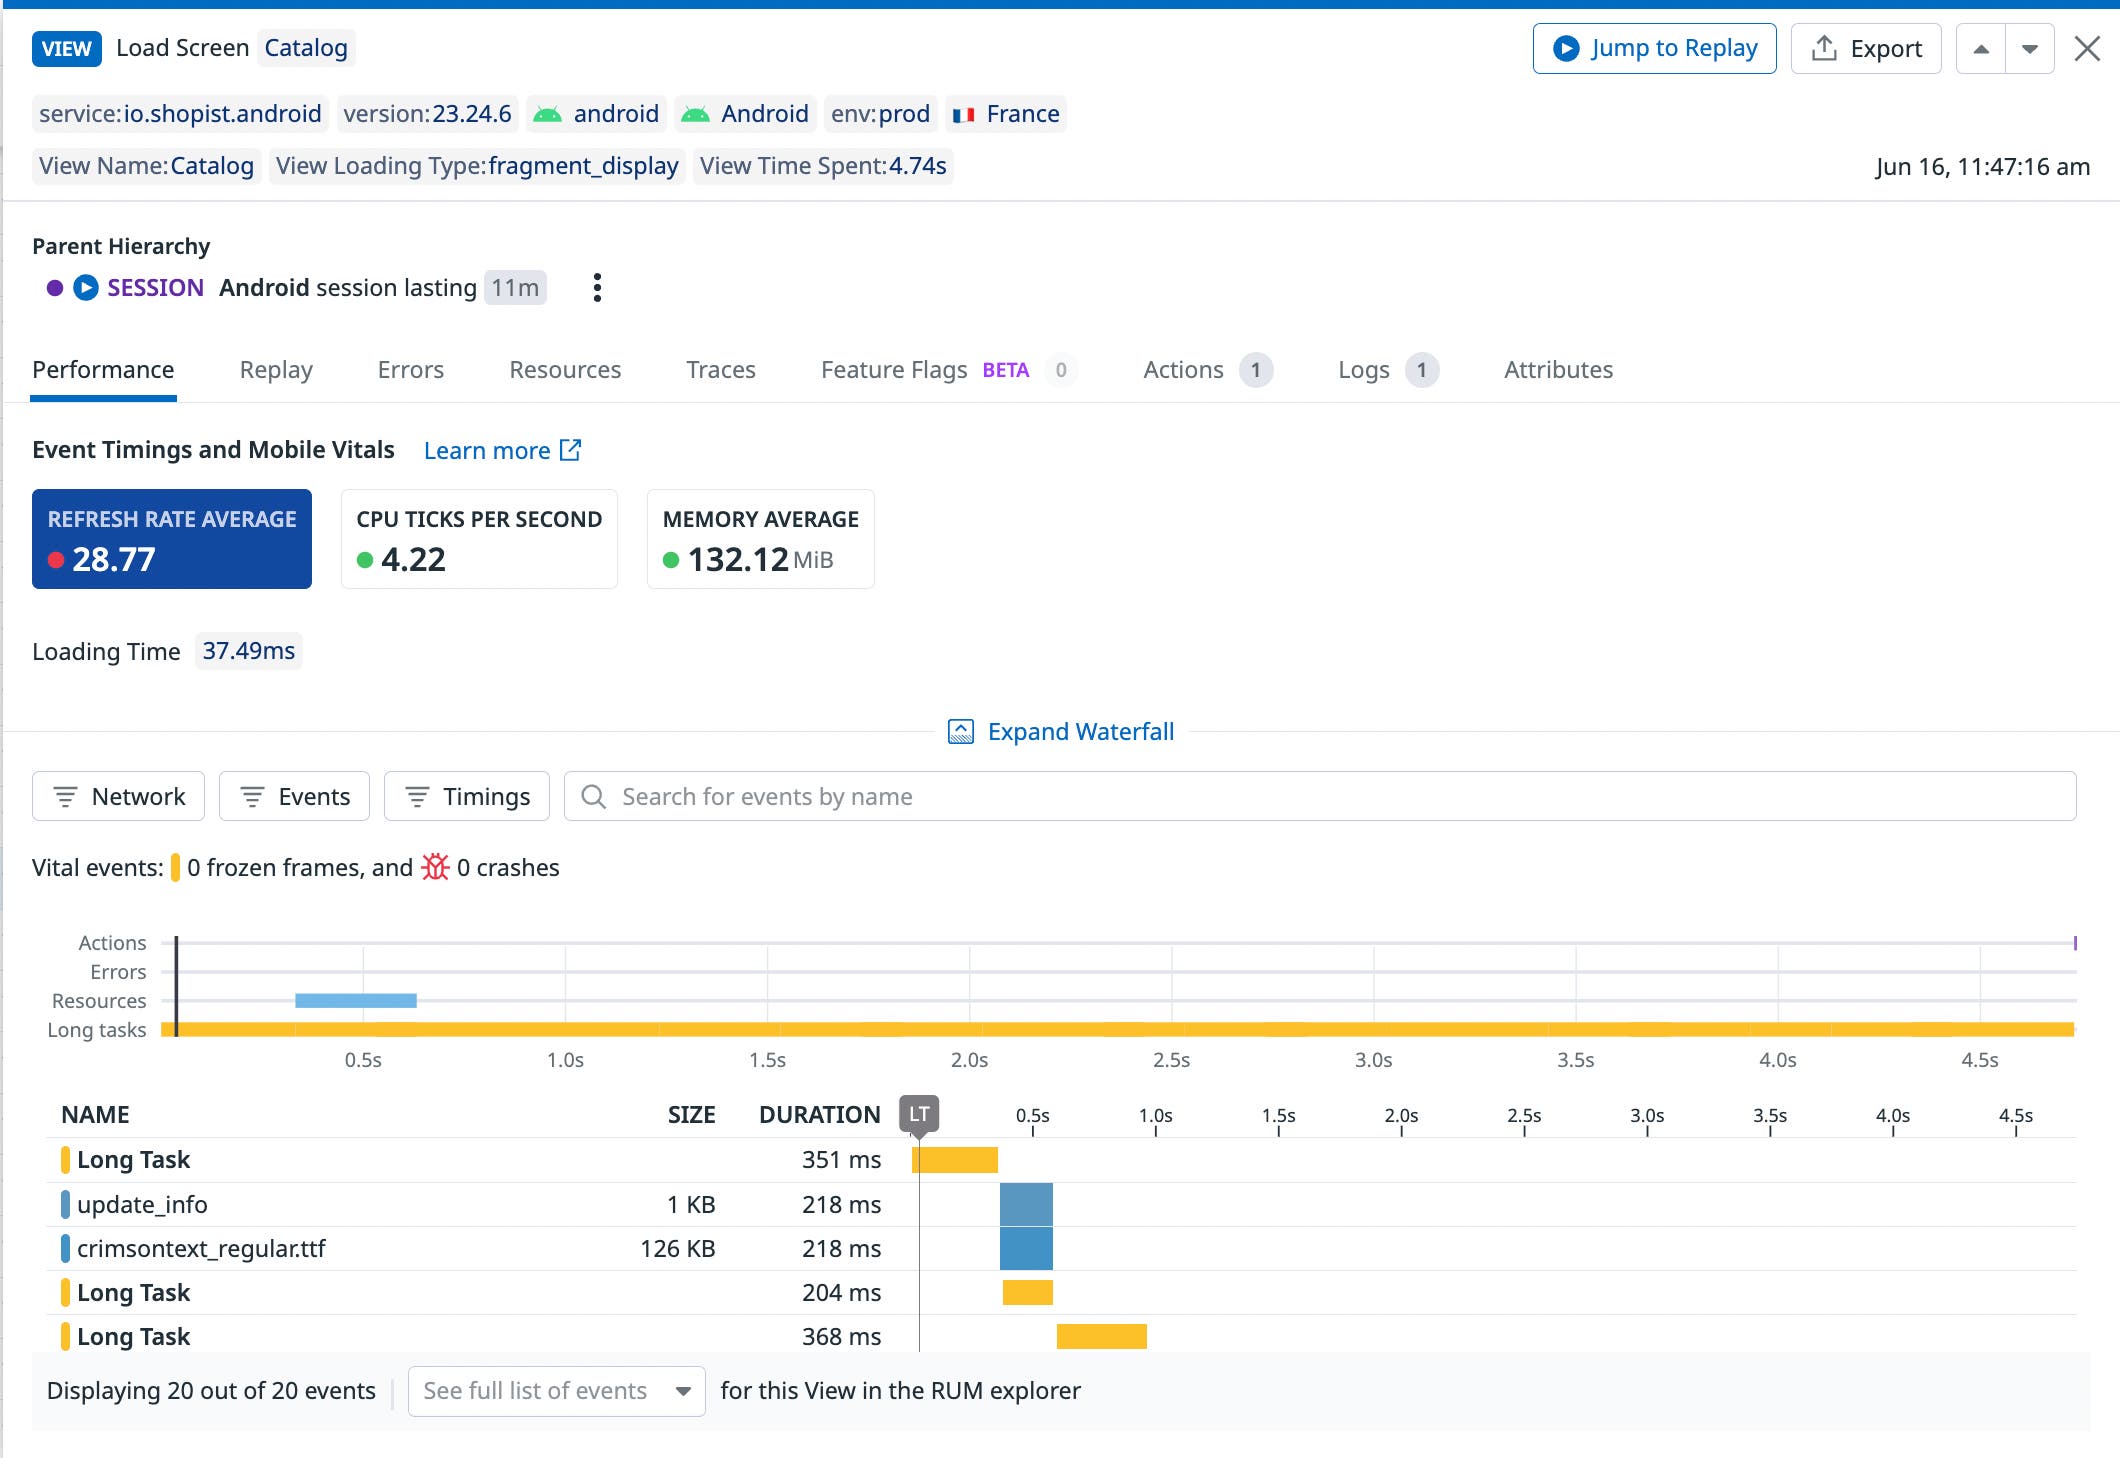The image size is (2120, 1458).
Task: Switch to the Resources tab
Action: 564,370
